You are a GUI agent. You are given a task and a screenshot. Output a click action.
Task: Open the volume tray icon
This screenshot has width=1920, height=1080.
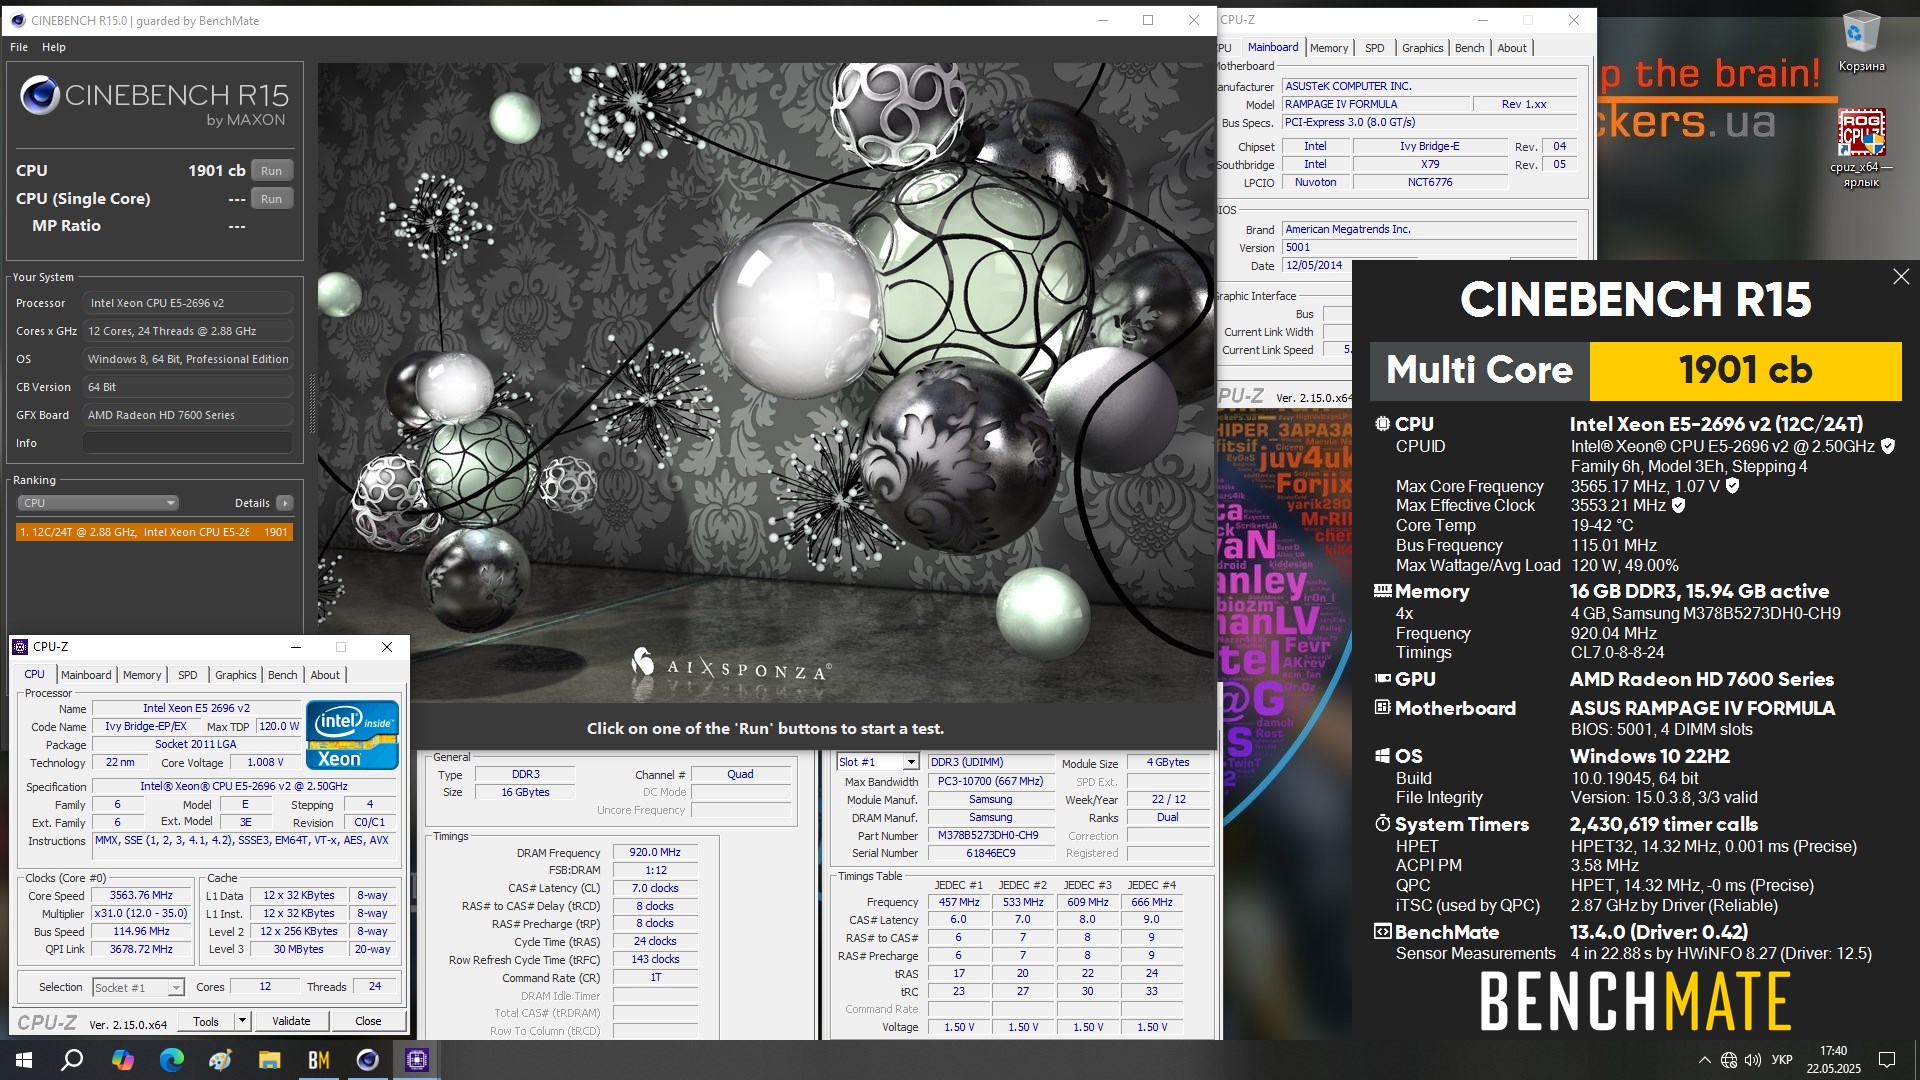point(1753,1060)
